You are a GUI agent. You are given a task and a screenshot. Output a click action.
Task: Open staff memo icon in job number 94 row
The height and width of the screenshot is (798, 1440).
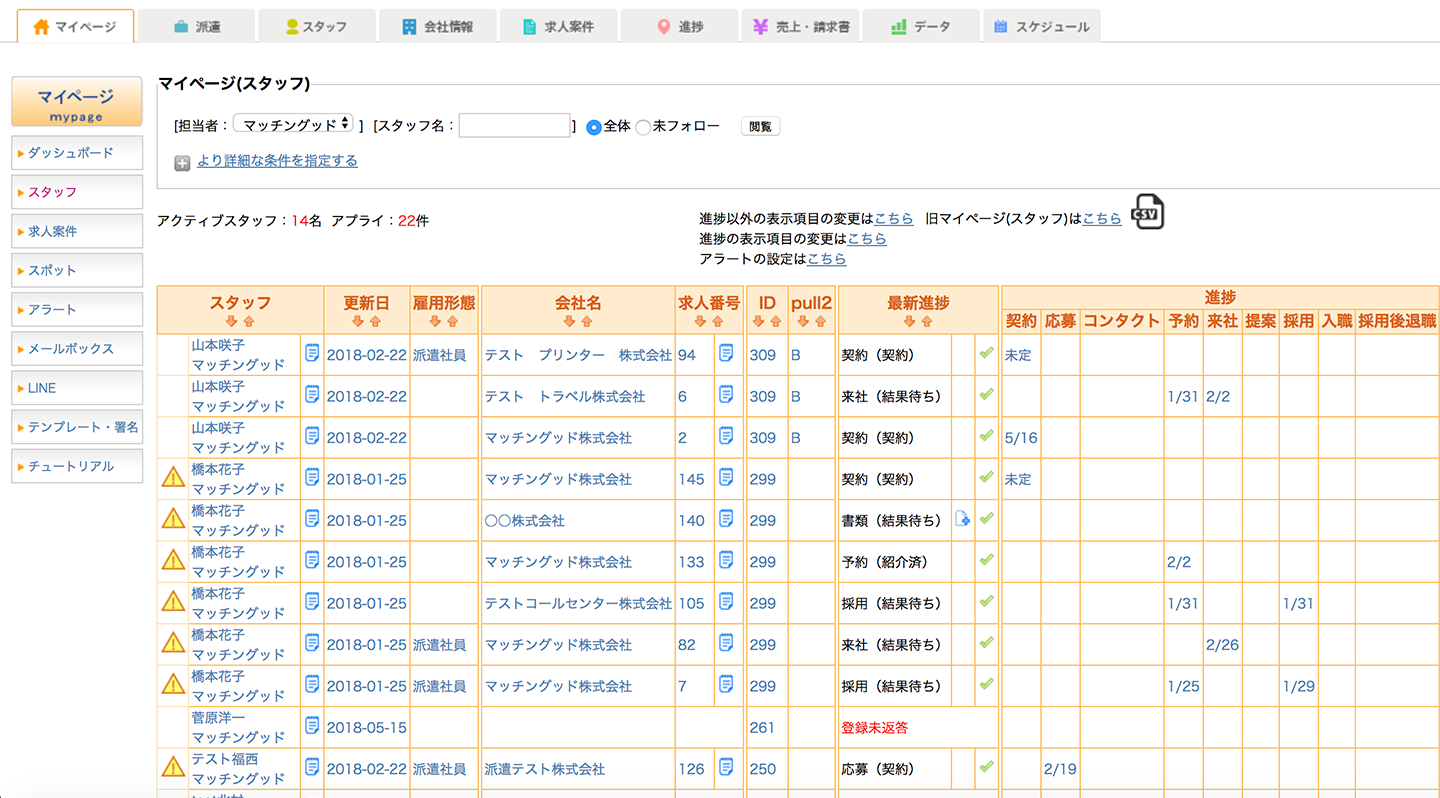pos(312,353)
